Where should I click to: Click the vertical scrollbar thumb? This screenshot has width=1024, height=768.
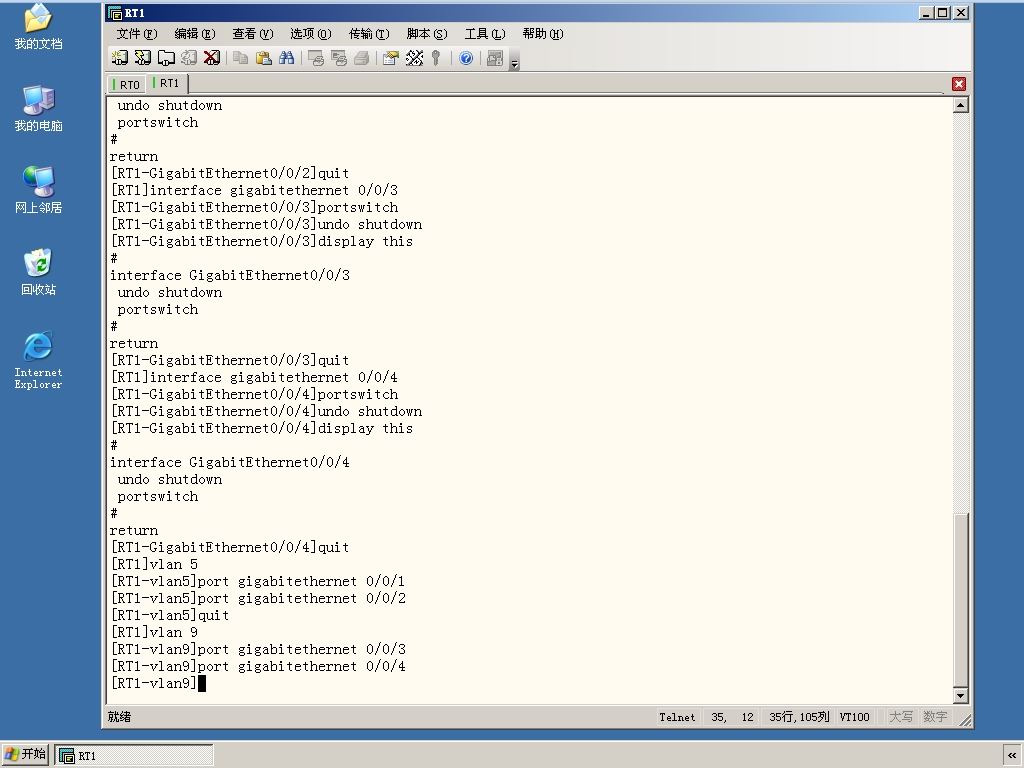coord(960,600)
